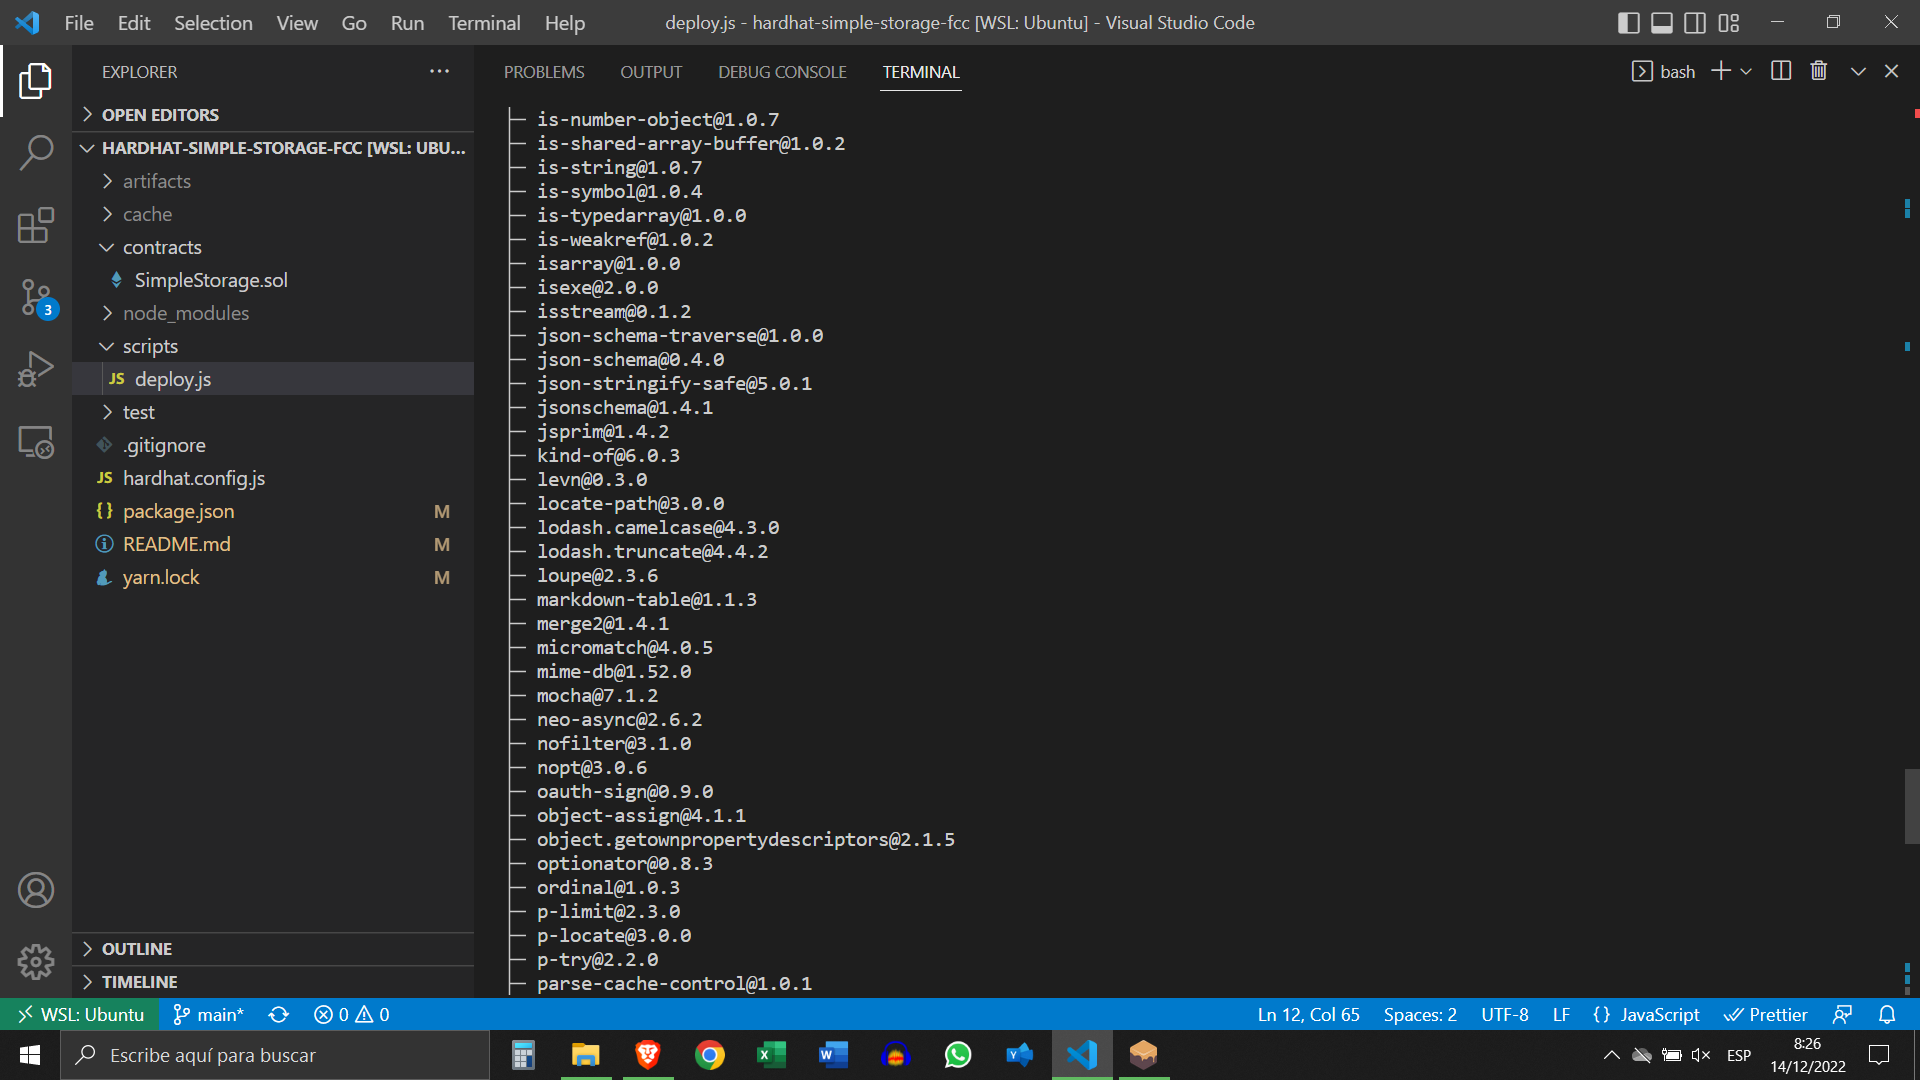Image resolution: width=1920 pixels, height=1080 pixels.
Task: Toggle the secondary sidebar
Action: coord(1694,22)
